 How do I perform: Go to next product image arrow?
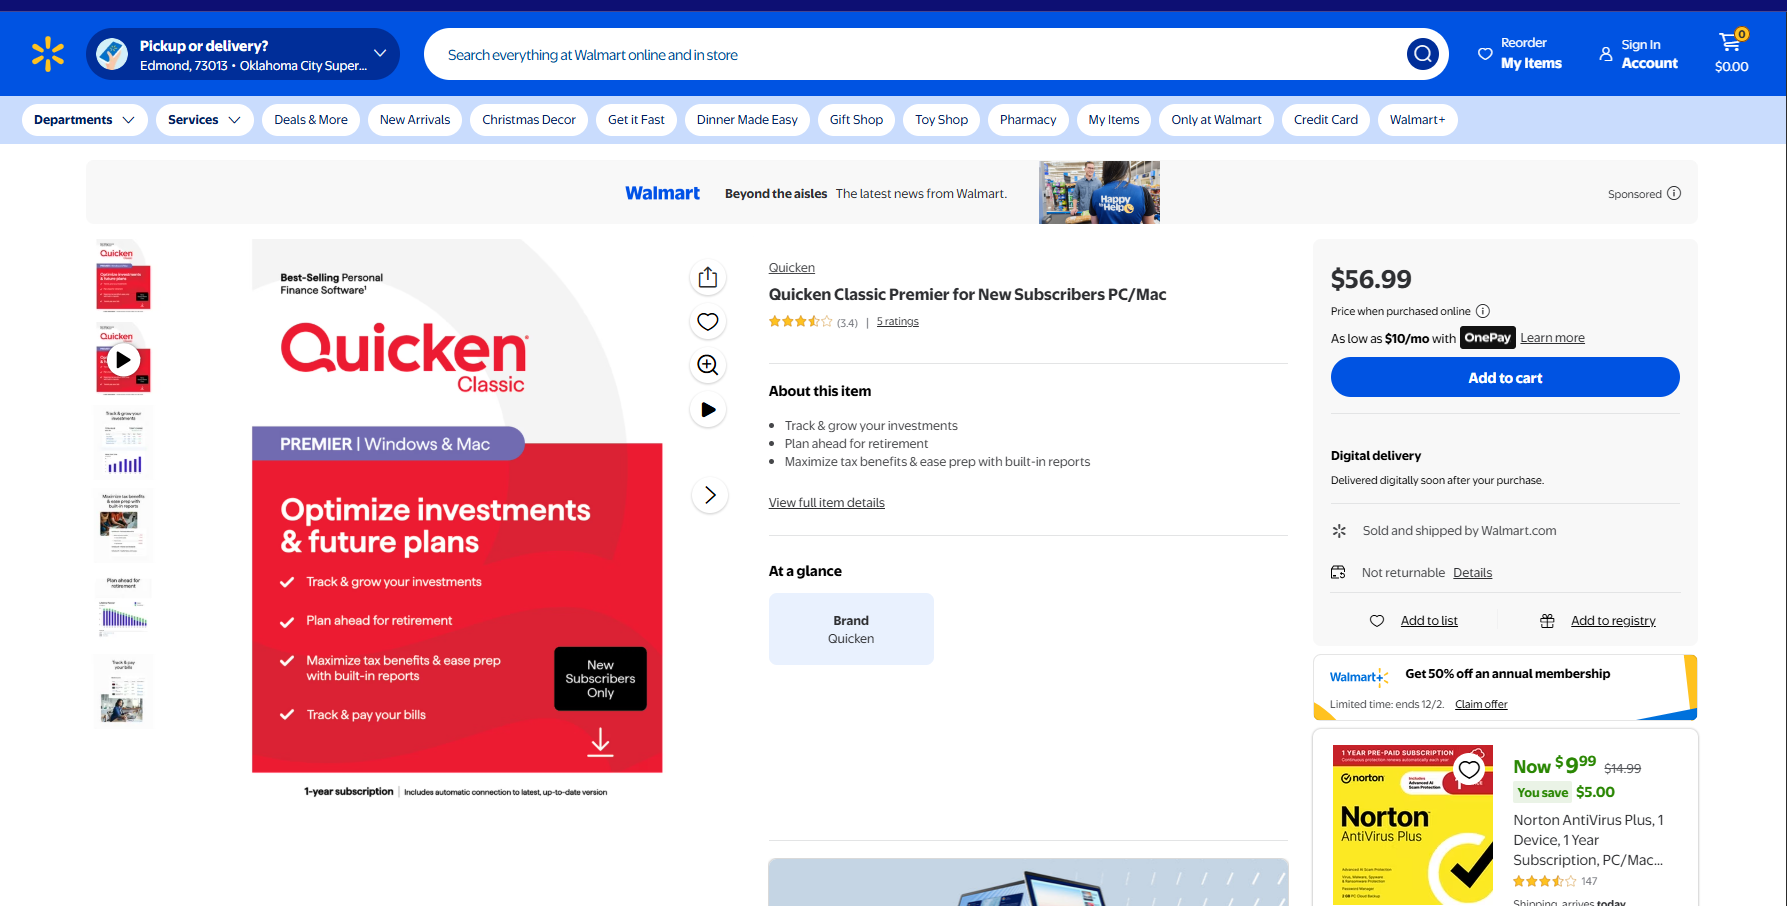click(x=710, y=495)
